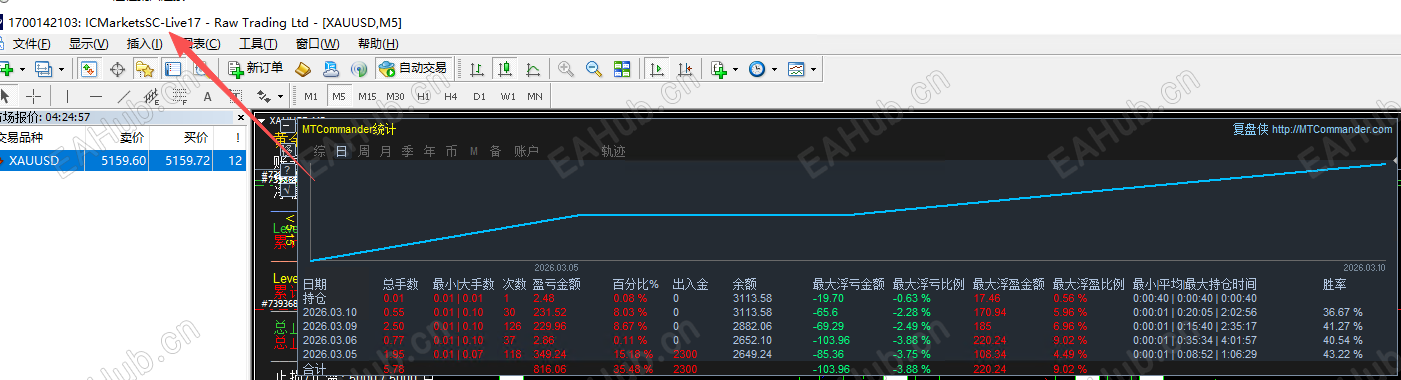Toggle Navigator folder-star icon
Image resolution: width=1401 pixels, height=380 pixels.
pyautogui.click(x=145, y=69)
